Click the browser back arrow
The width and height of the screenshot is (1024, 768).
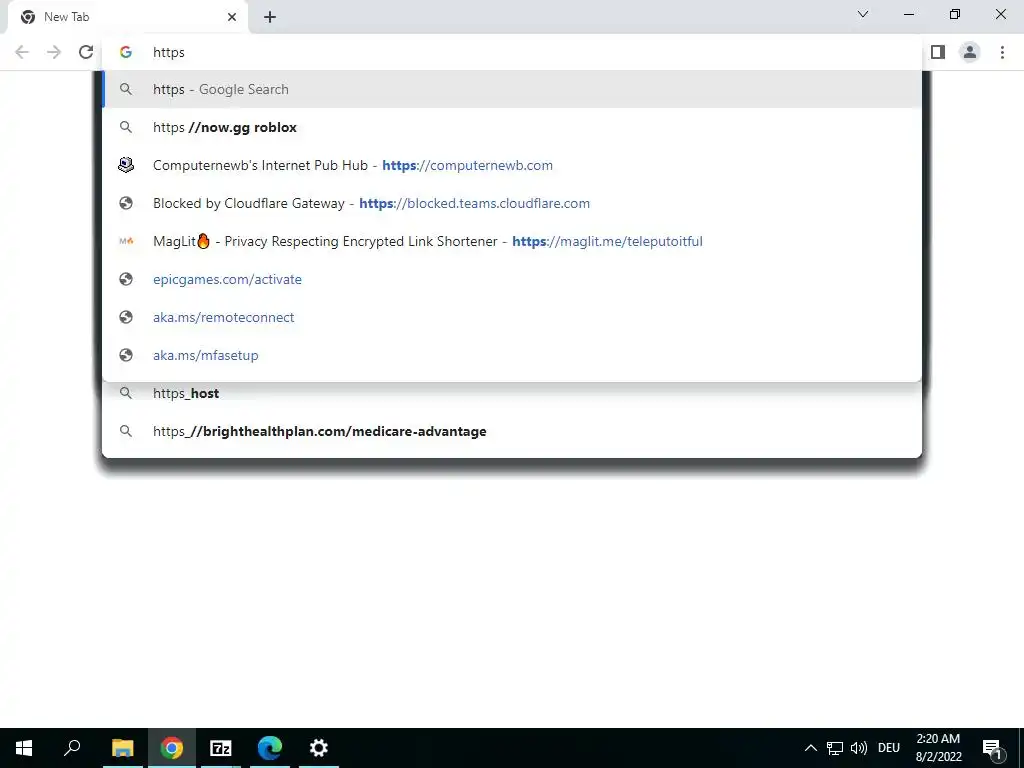click(22, 52)
